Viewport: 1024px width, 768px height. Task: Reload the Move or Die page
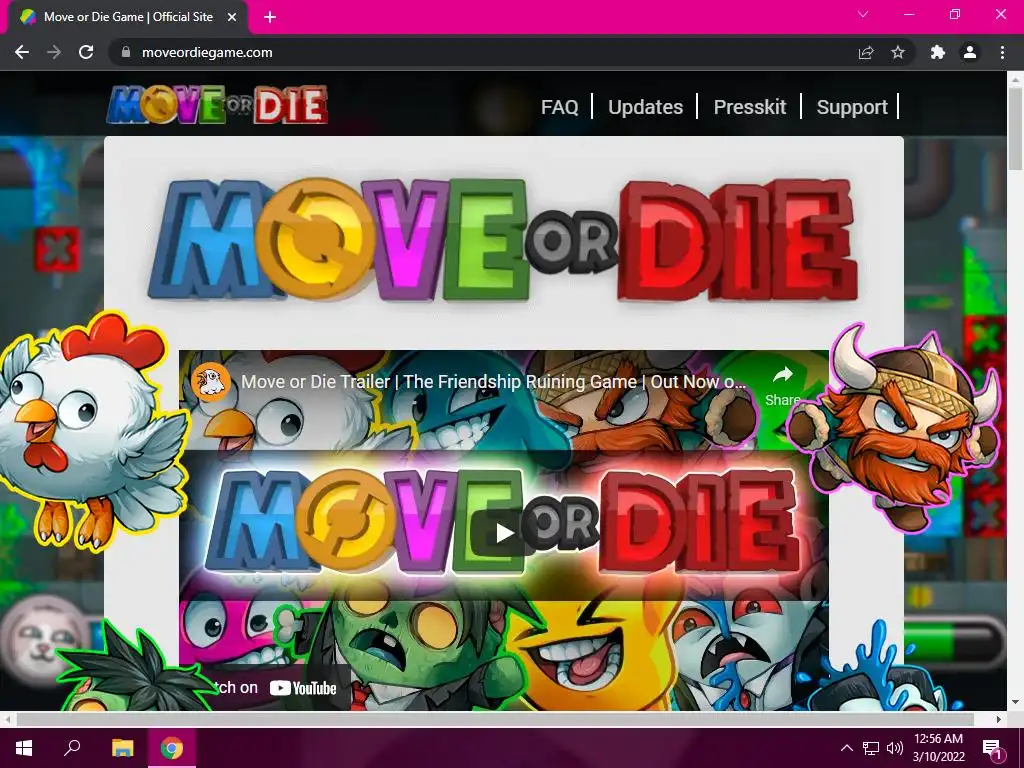(86, 52)
